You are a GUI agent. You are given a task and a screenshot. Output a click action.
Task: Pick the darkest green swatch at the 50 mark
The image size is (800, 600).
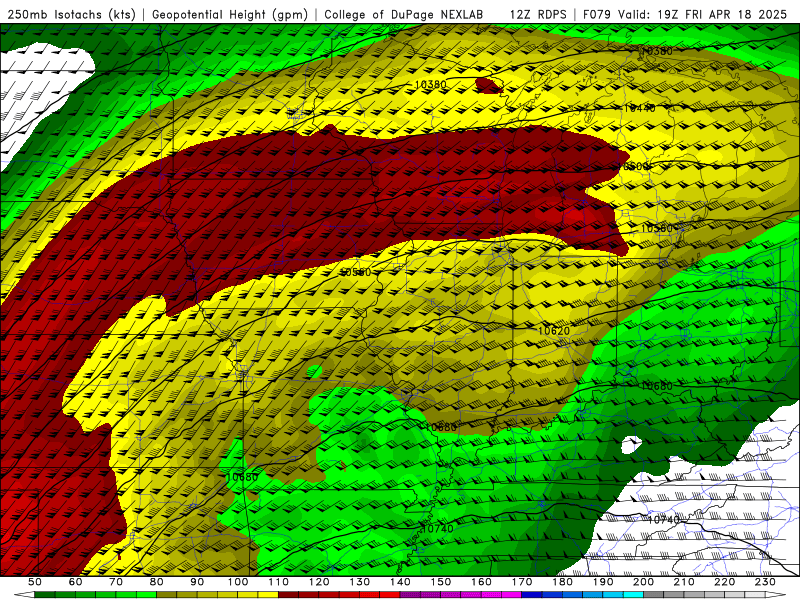point(45,595)
